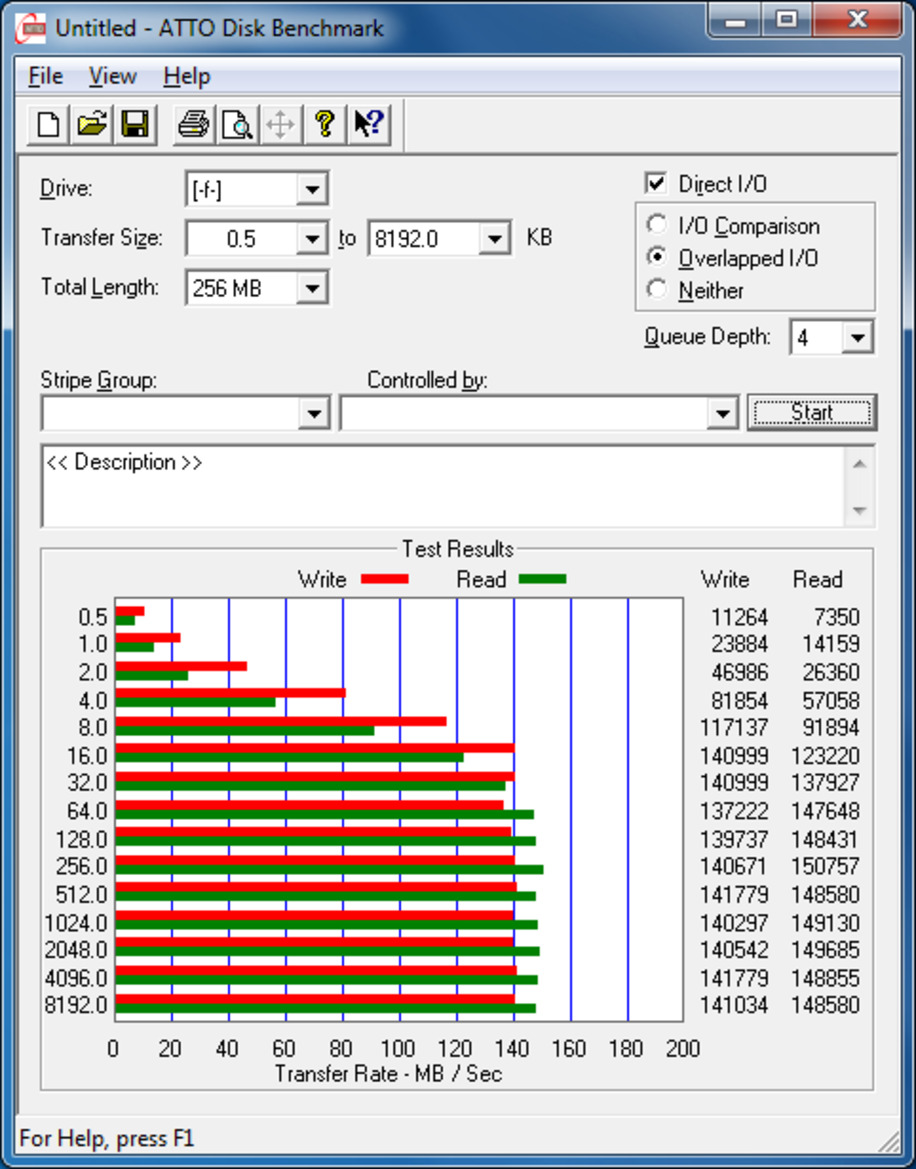
Task: Expand the Controlled by dropdown
Action: point(721,413)
